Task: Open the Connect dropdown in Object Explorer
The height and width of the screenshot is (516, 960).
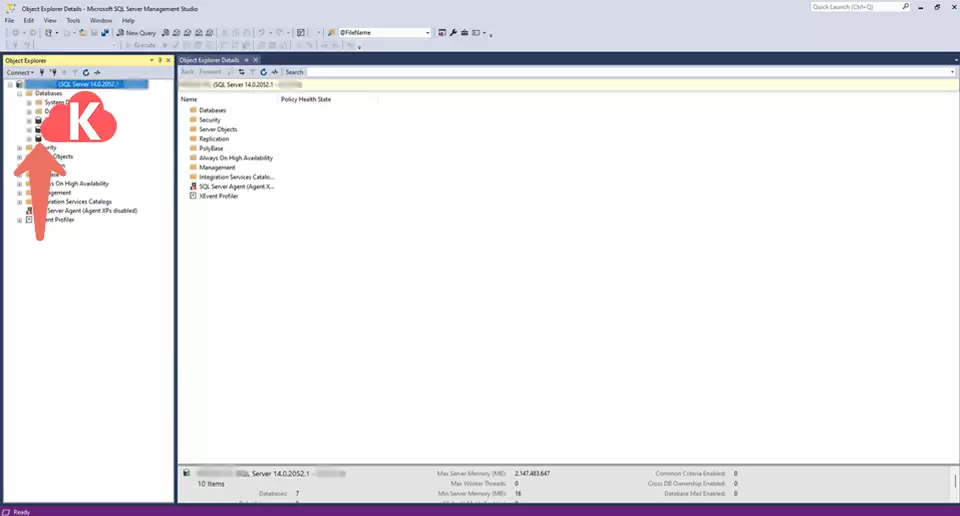Action: [x=20, y=72]
